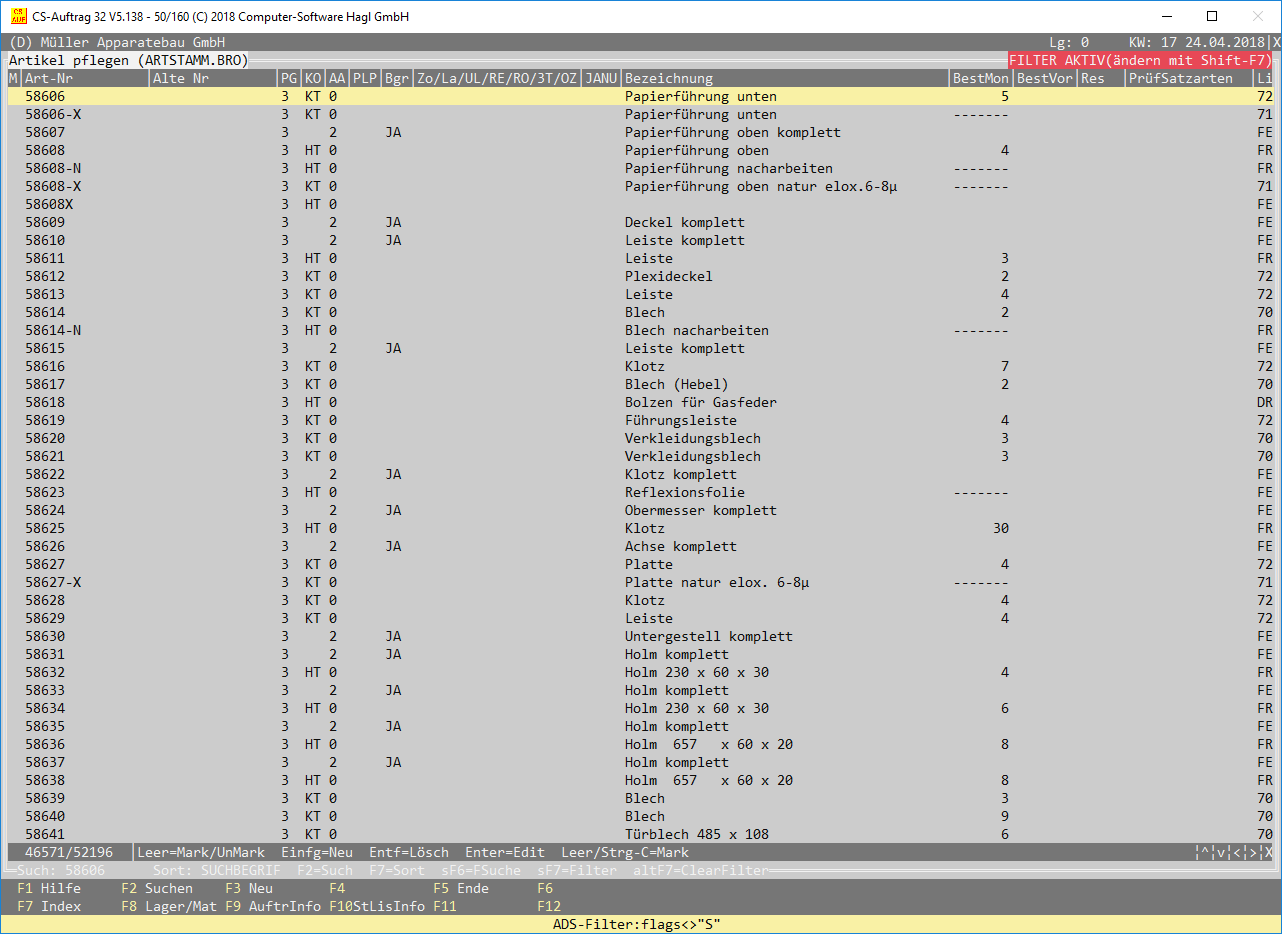Click the red FILTER AKTIV indicator

pyautogui.click(x=1140, y=61)
